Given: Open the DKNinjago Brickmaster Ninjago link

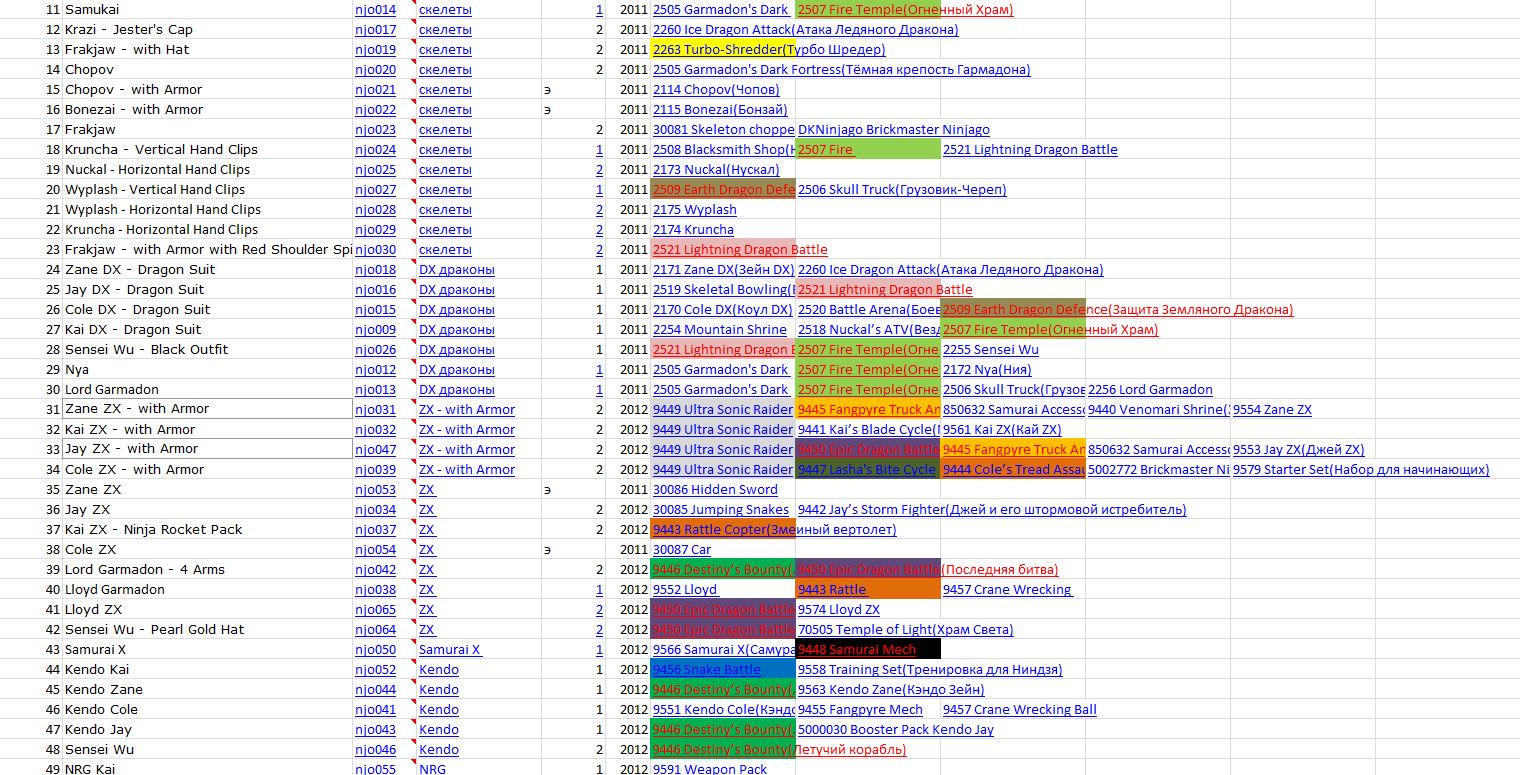Looking at the screenshot, I should pyautogui.click(x=894, y=130).
